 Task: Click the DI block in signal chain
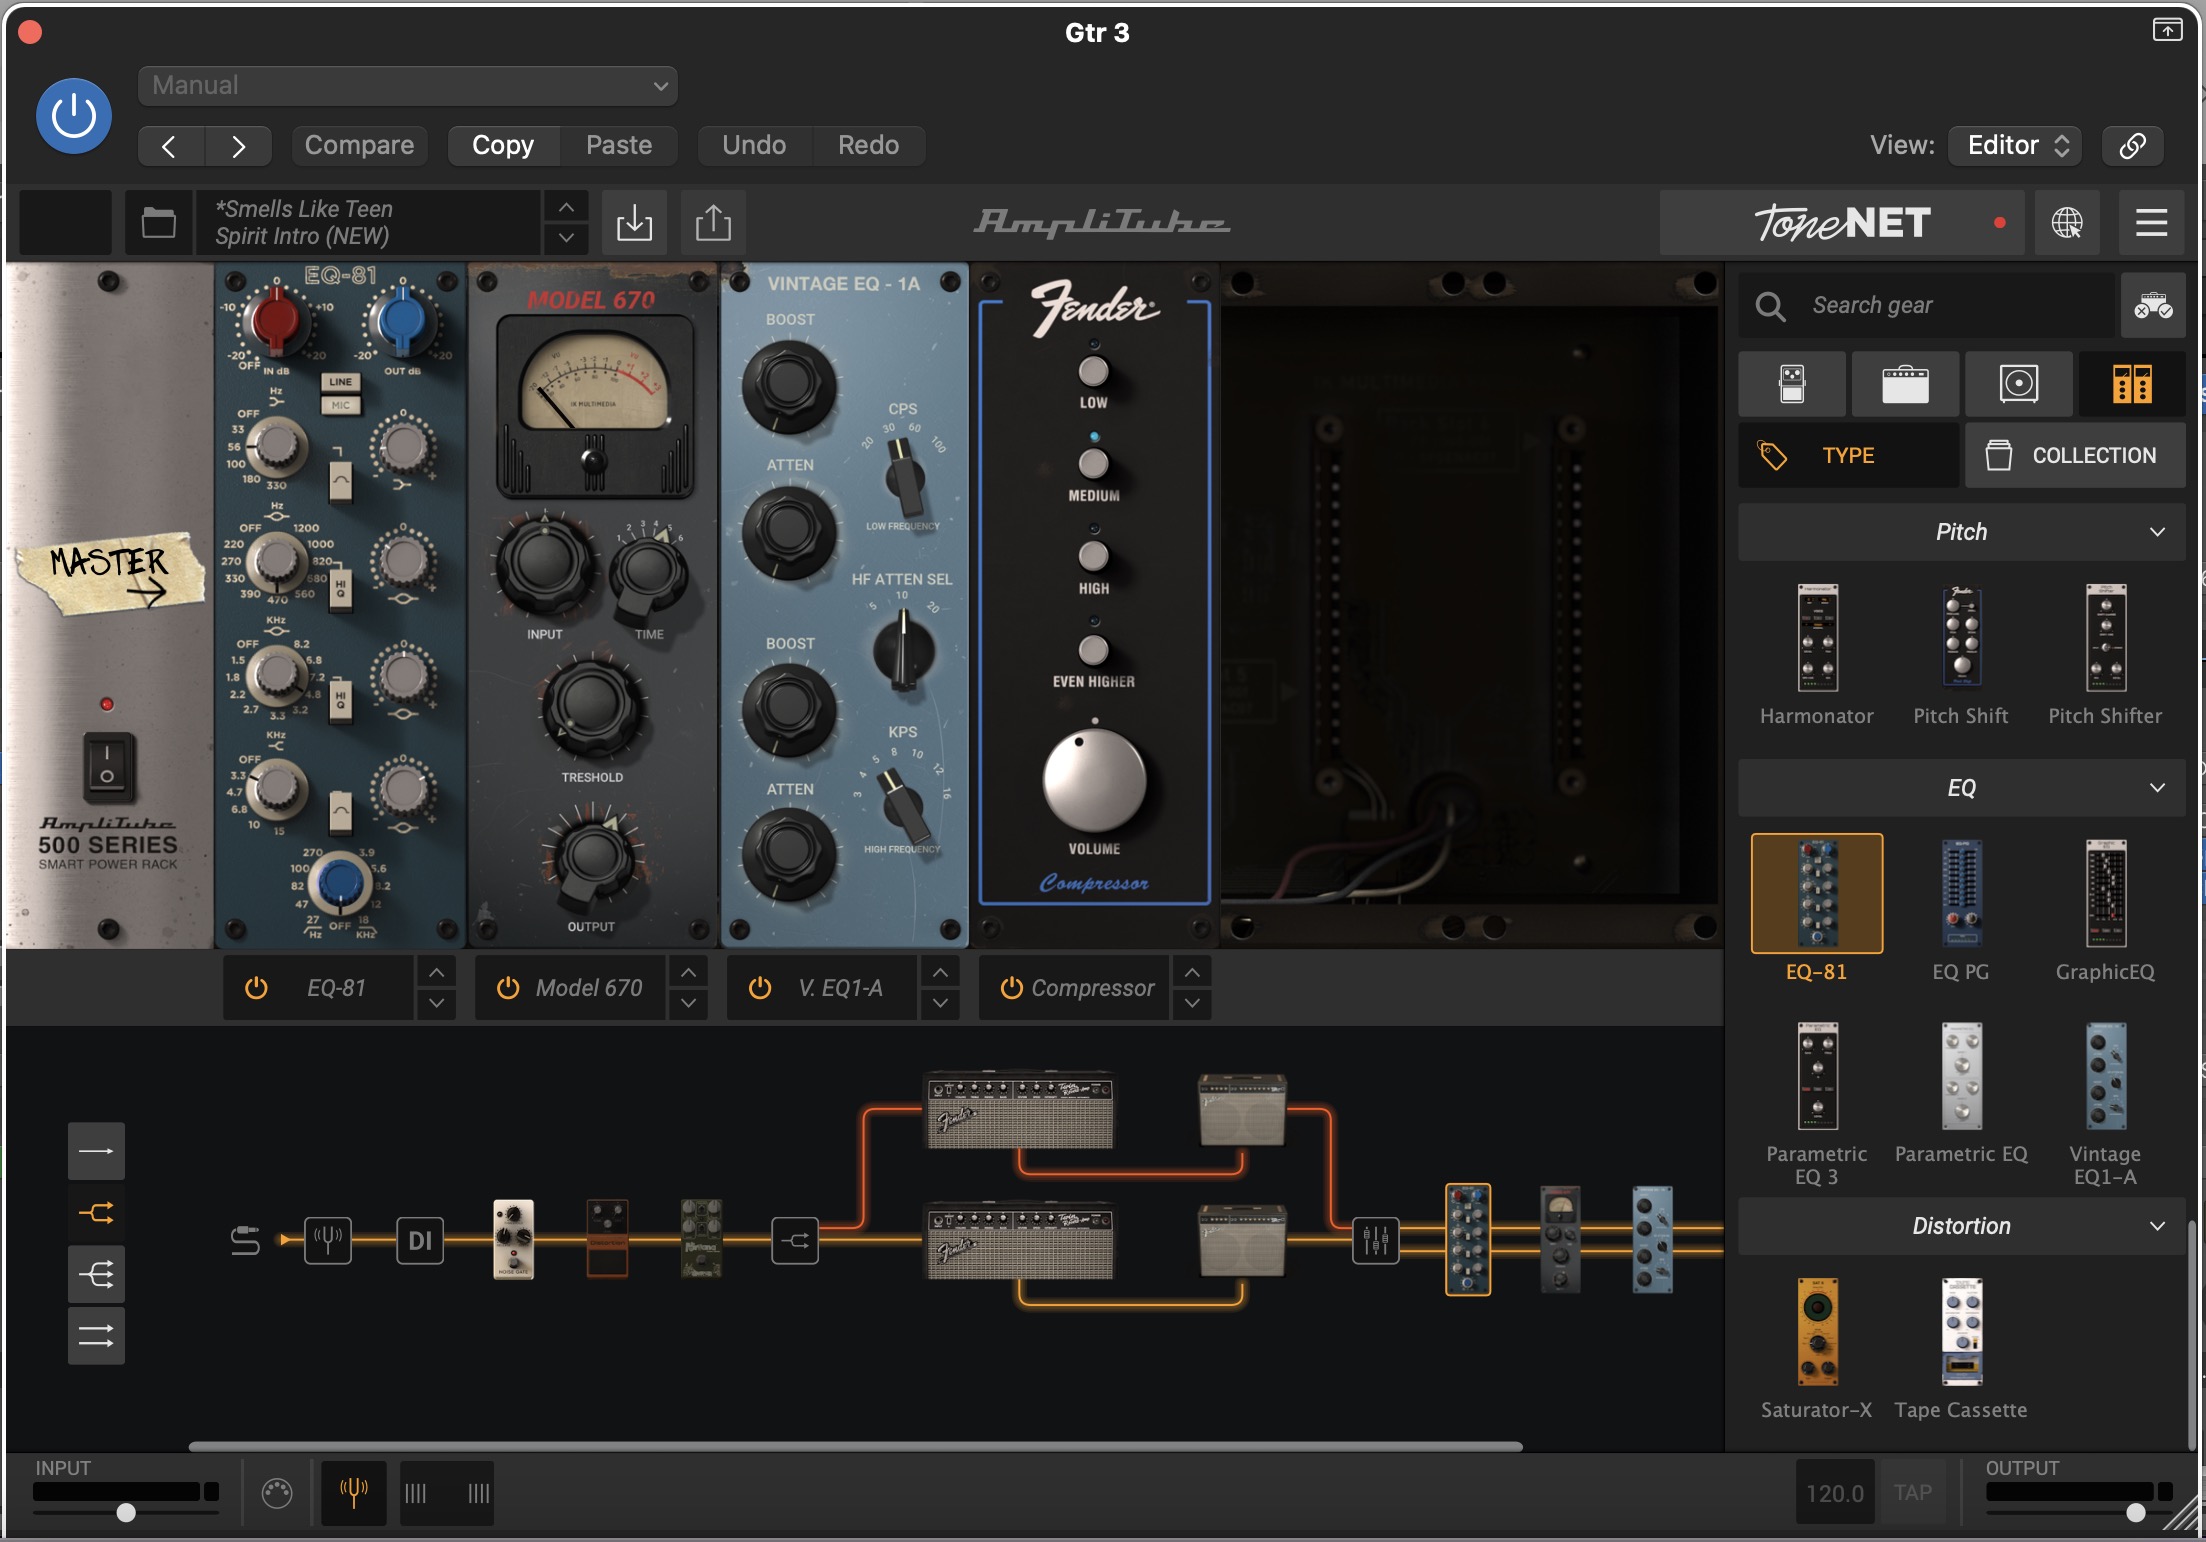(x=420, y=1241)
